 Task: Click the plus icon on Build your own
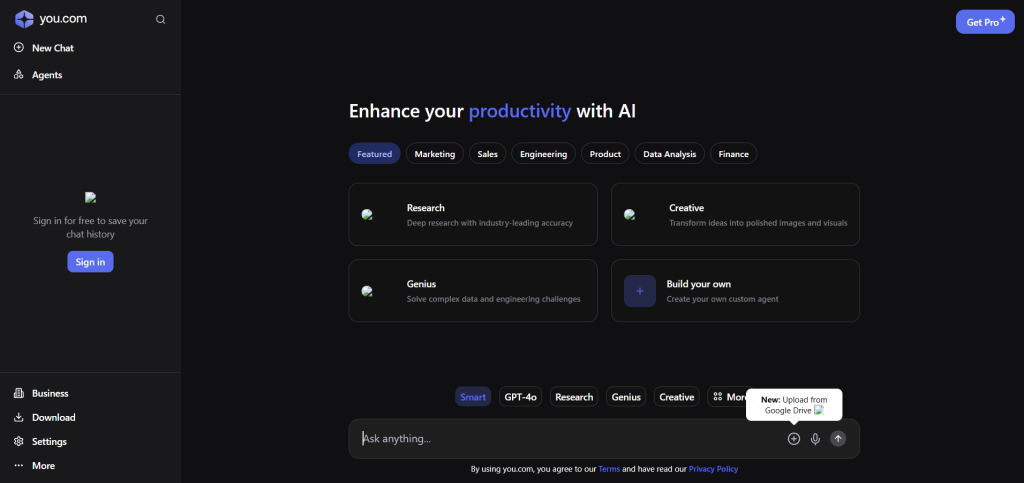coord(640,291)
